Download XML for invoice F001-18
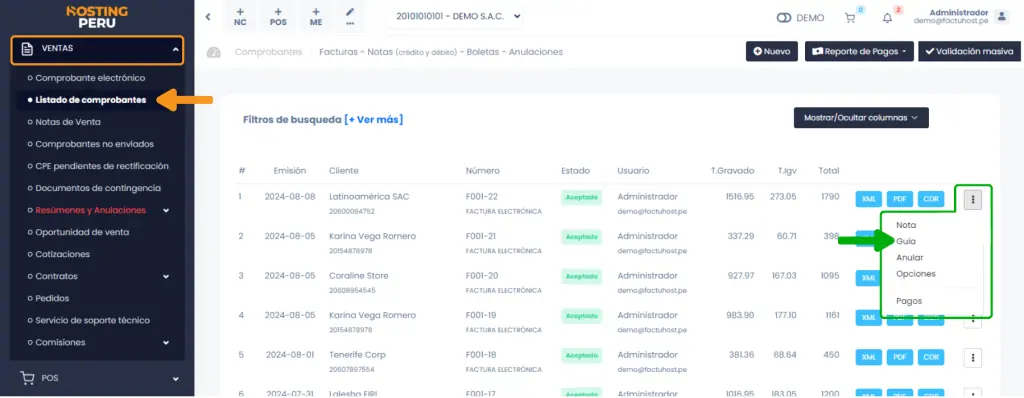1024x398 pixels. click(869, 357)
